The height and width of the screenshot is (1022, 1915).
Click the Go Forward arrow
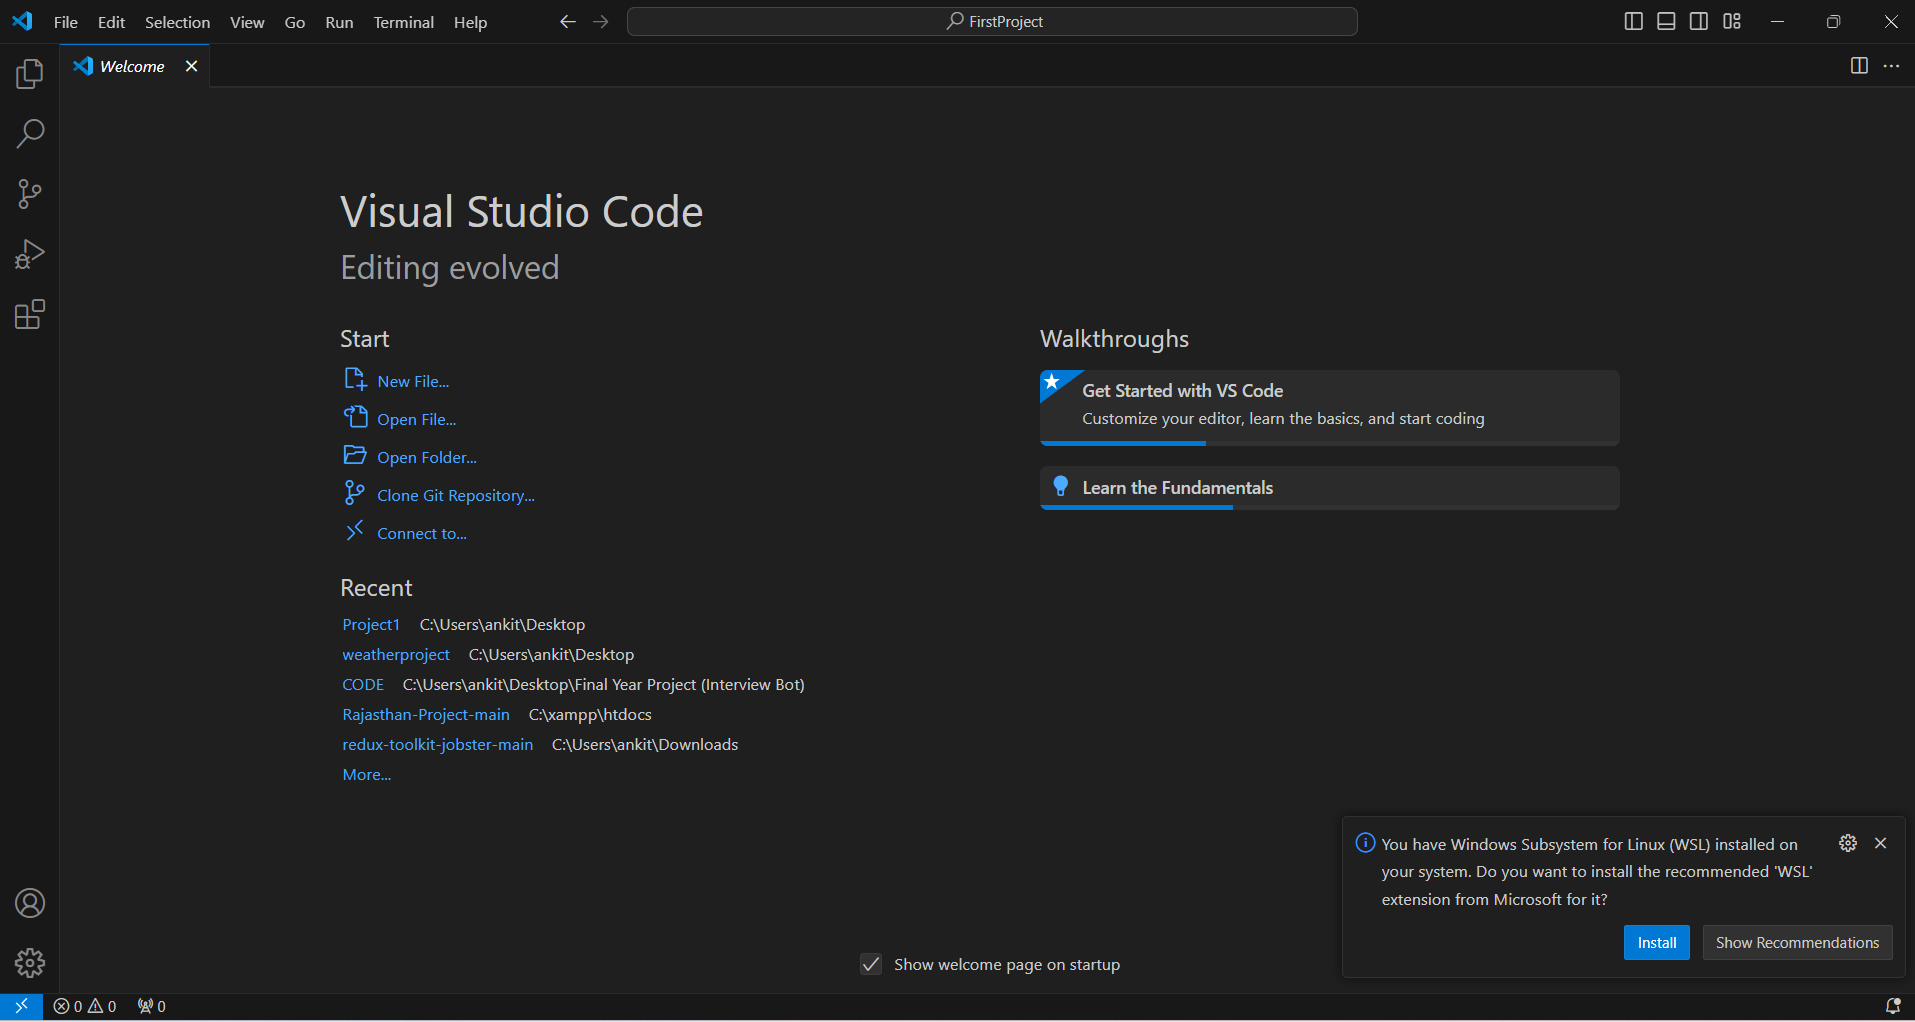pos(601,21)
